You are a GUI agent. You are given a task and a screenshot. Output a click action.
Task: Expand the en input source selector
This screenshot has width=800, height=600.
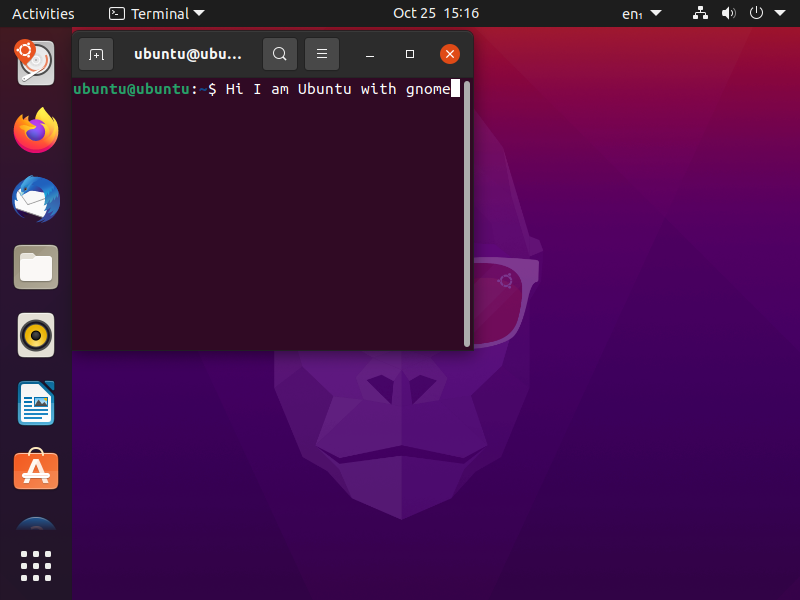[641, 13]
